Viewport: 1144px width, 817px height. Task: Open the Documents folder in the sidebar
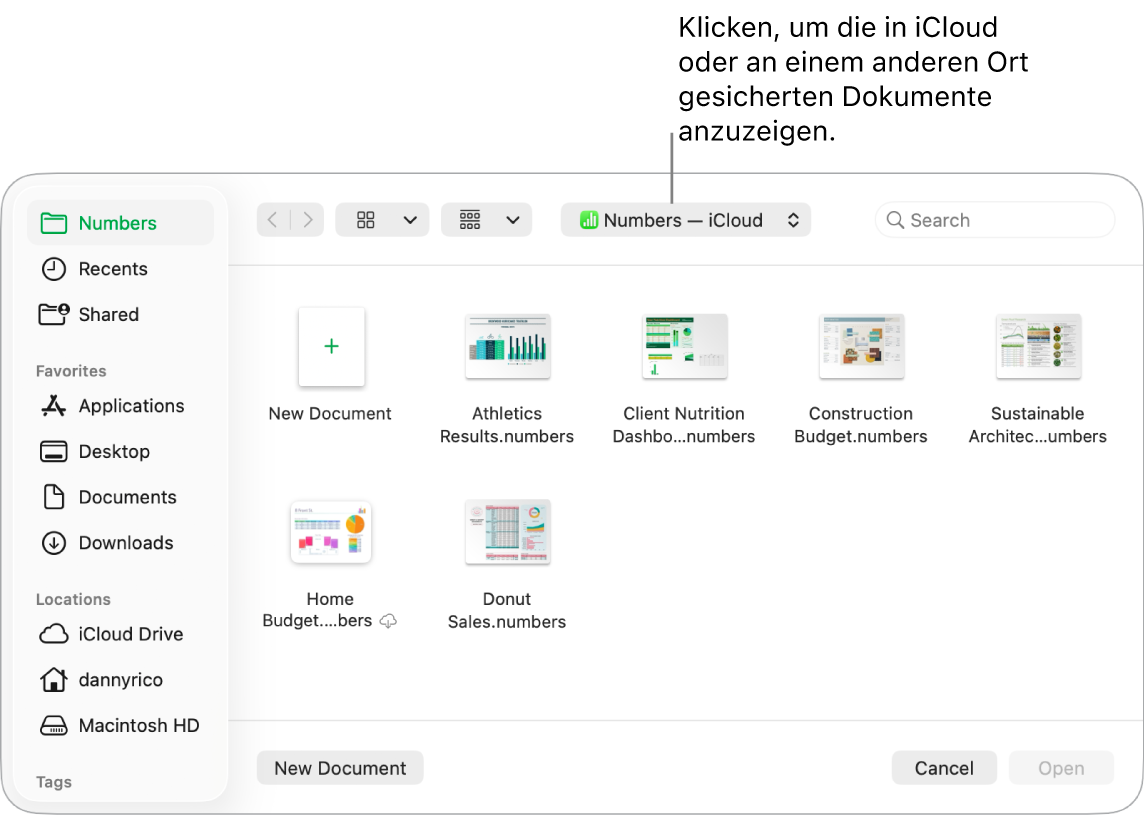pyautogui.click(x=126, y=497)
